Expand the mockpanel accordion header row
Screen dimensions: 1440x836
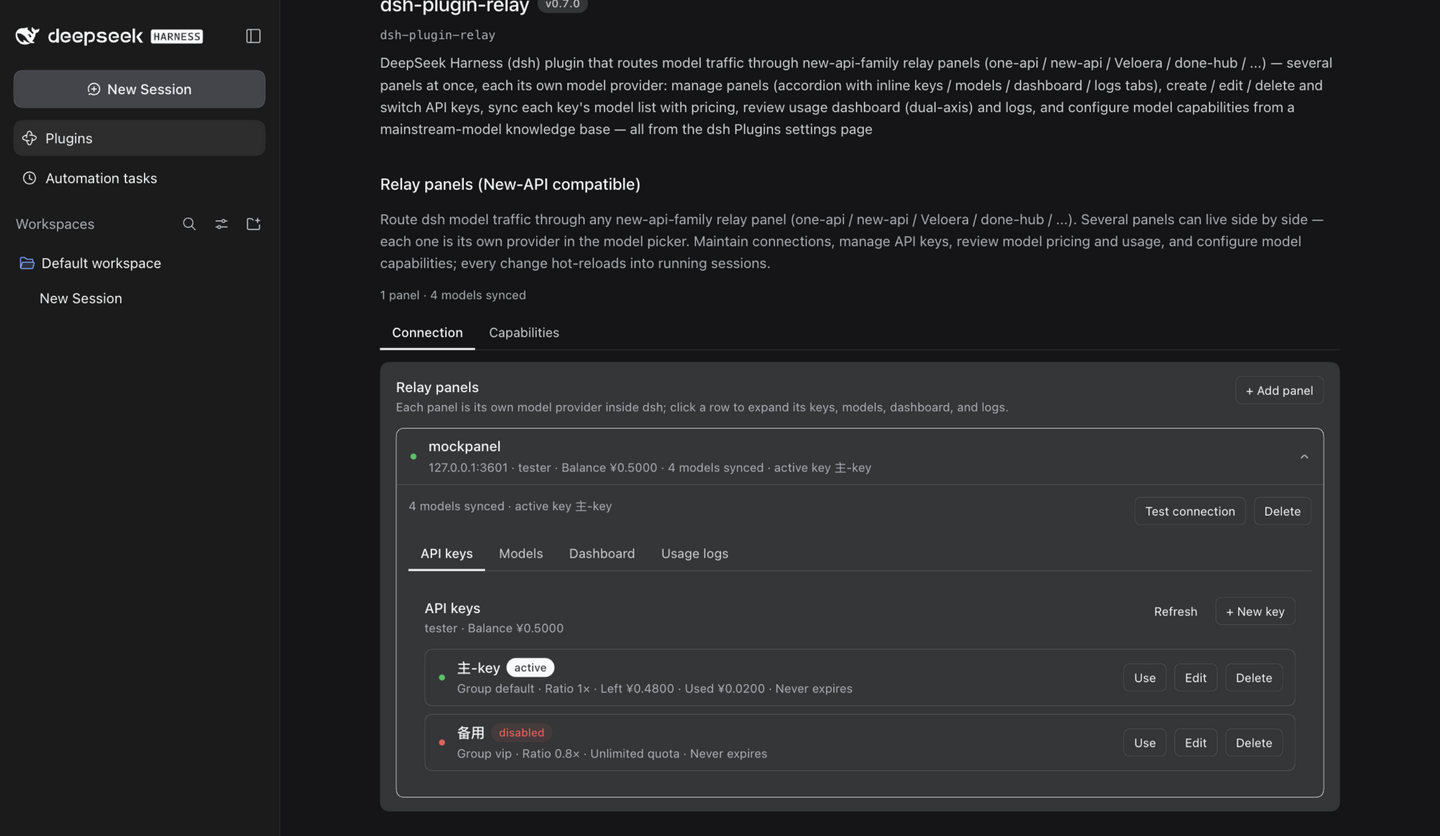[860, 457]
